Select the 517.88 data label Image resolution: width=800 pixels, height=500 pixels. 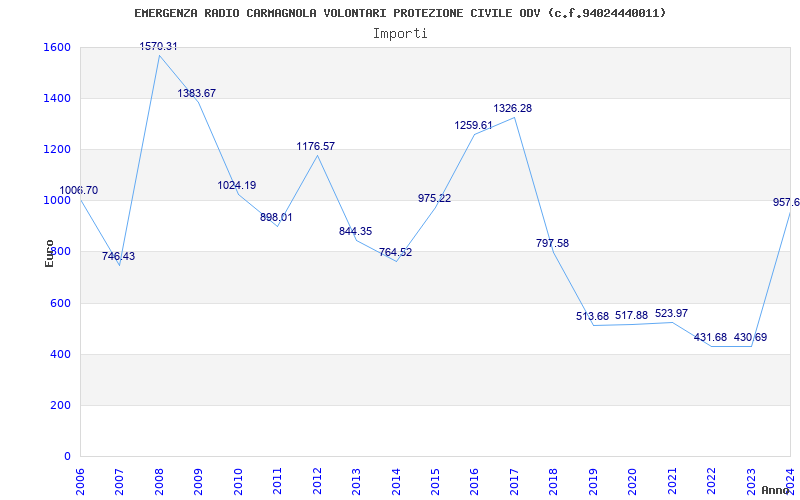click(632, 315)
